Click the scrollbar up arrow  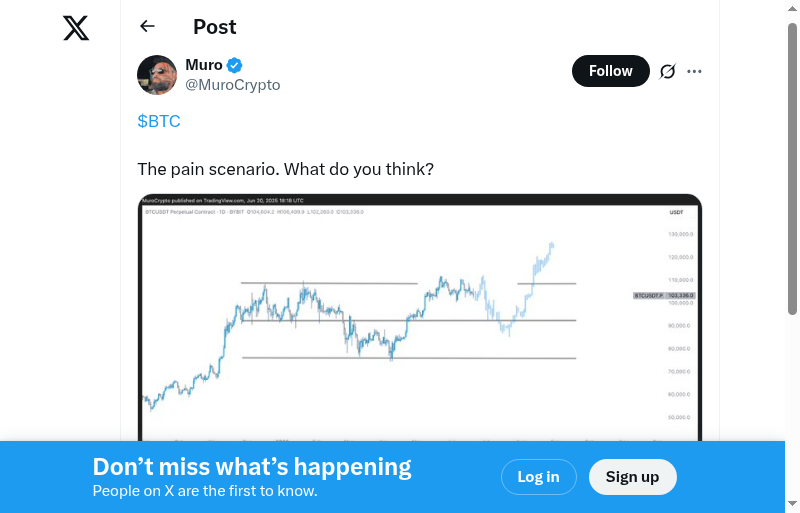pyautogui.click(x=792, y=8)
